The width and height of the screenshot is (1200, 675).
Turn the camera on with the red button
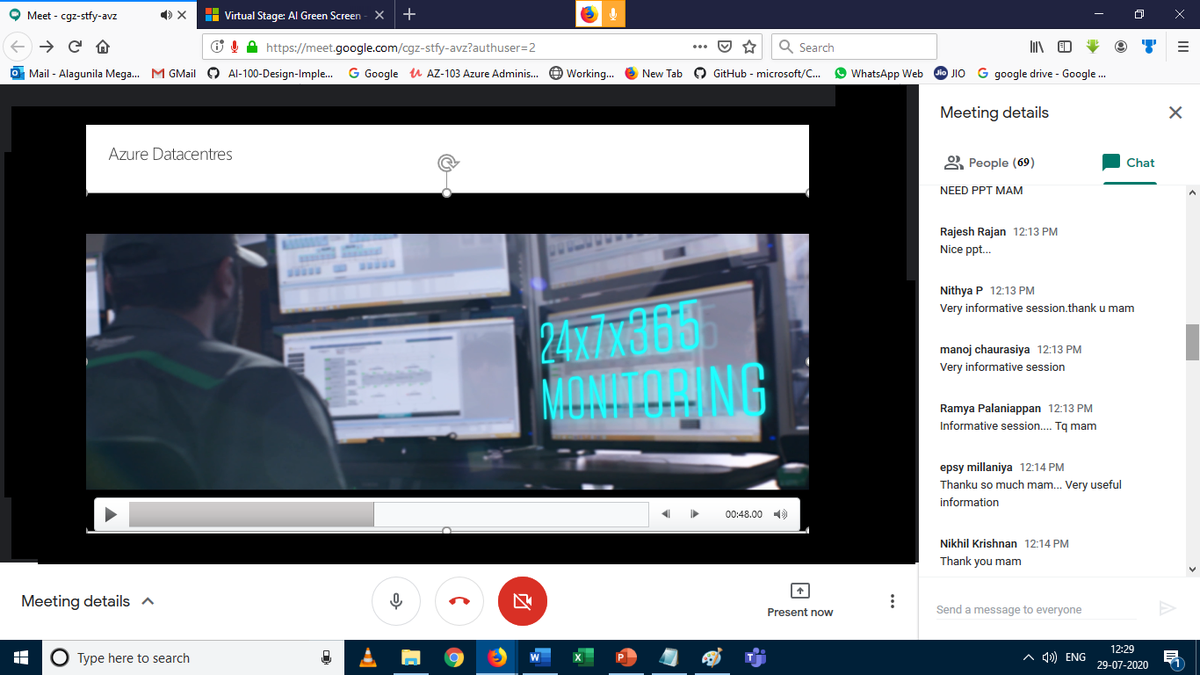[522, 601]
